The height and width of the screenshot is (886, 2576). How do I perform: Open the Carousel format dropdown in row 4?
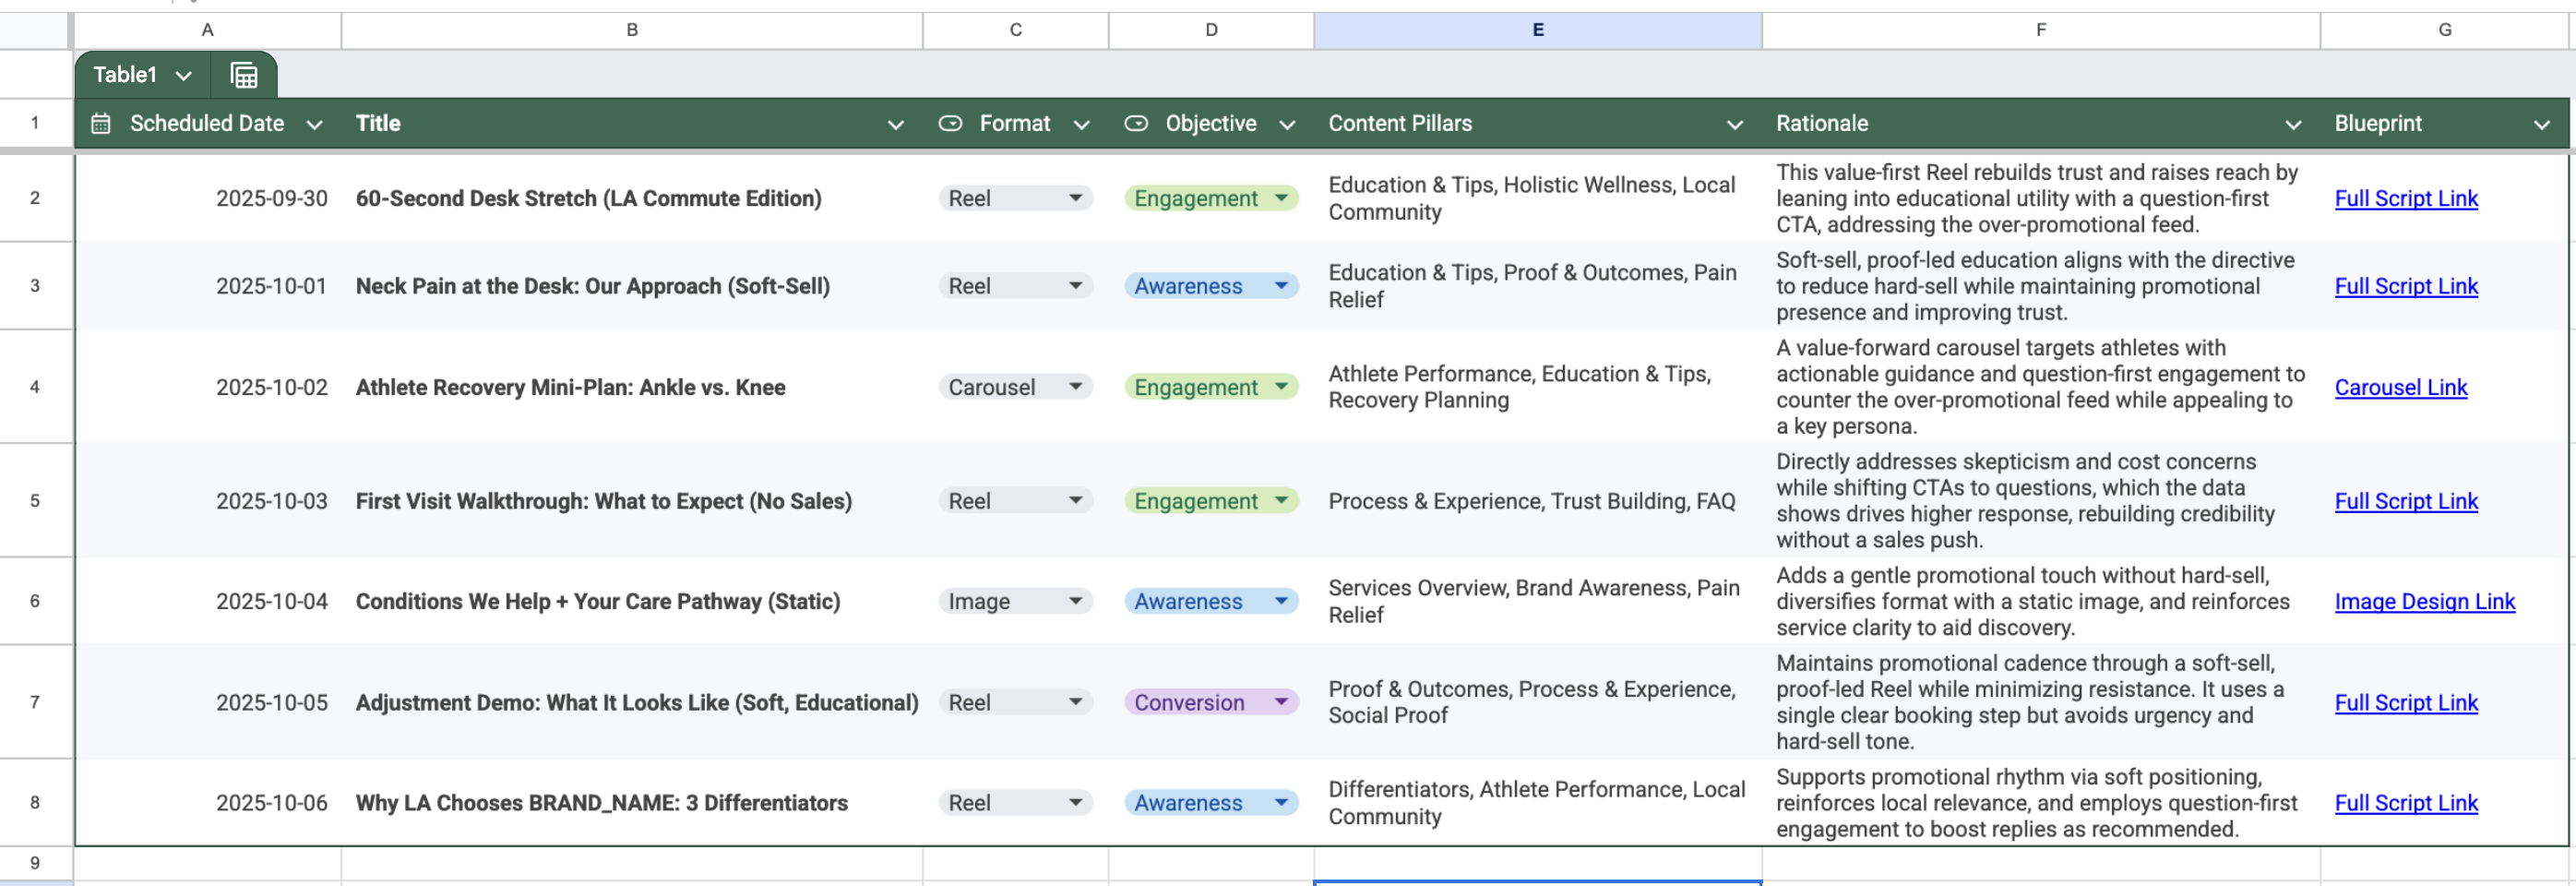point(1076,386)
